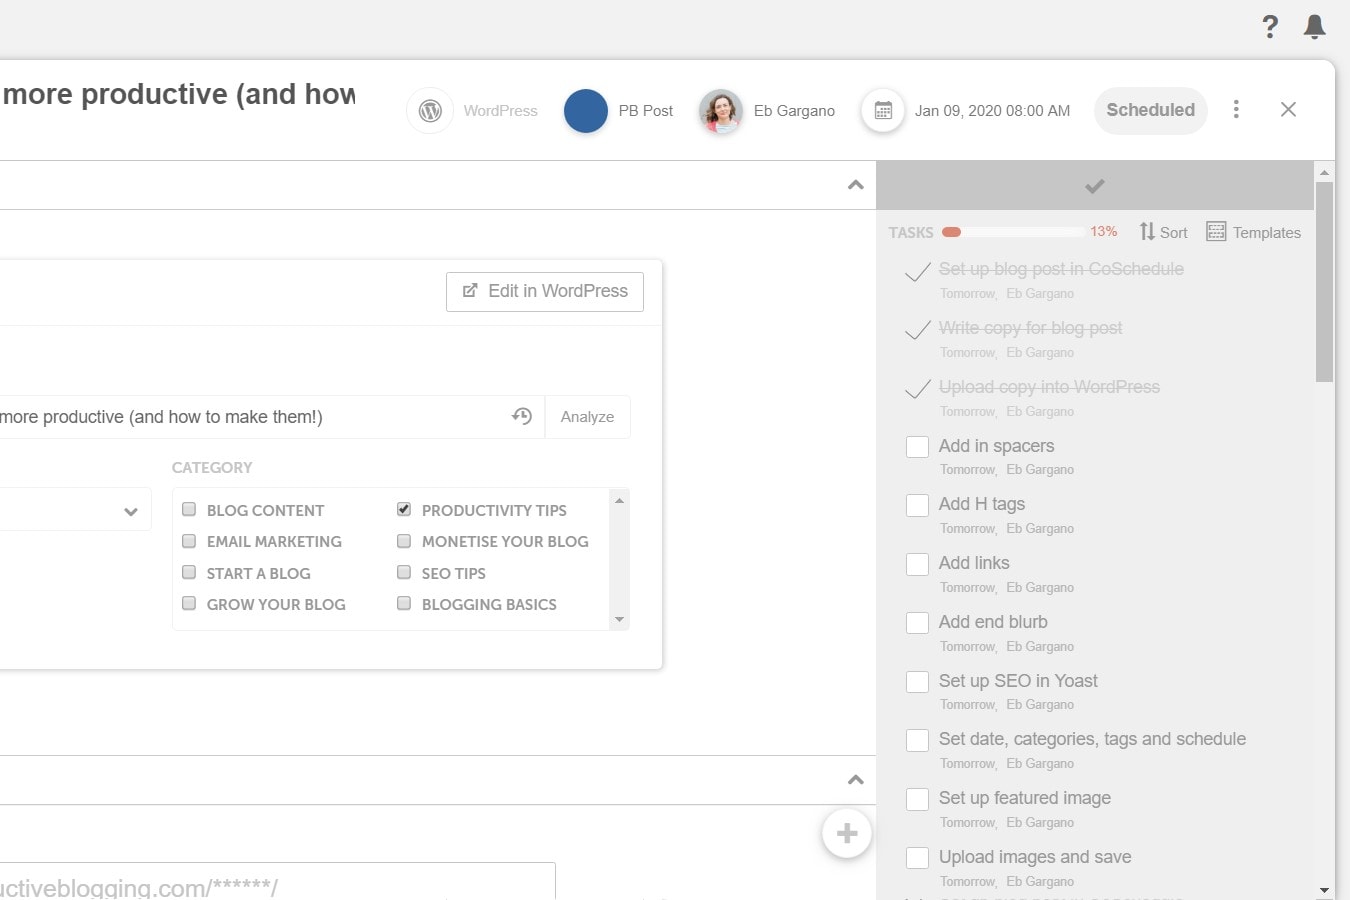
Task: Open the help question mark icon
Action: pyautogui.click(x=1270, y=27)
